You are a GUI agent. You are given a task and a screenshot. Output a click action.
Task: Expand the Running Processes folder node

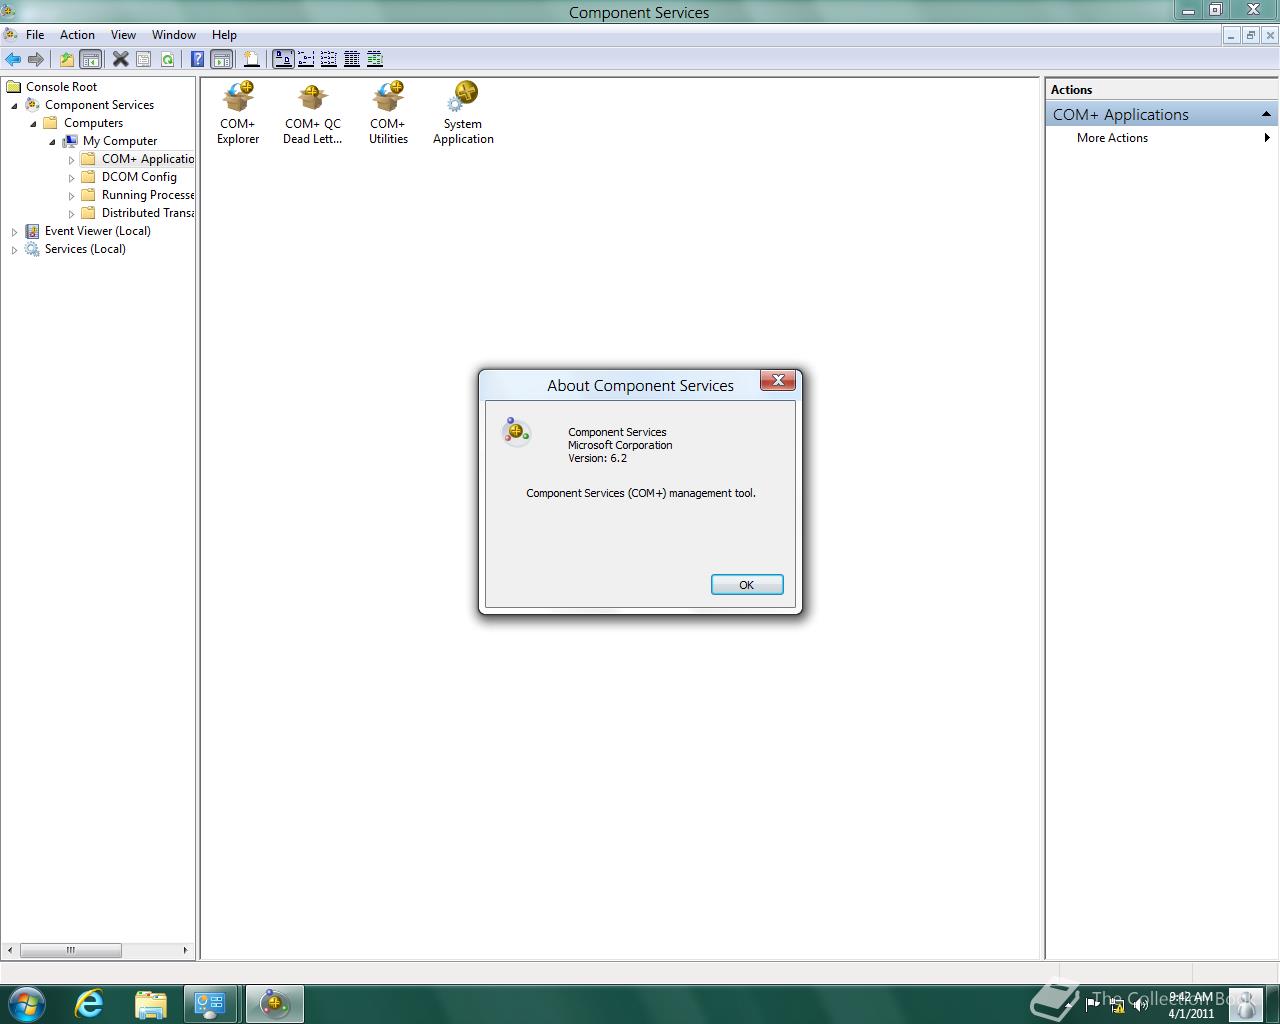pyautogui.click(x=71, y=195)
